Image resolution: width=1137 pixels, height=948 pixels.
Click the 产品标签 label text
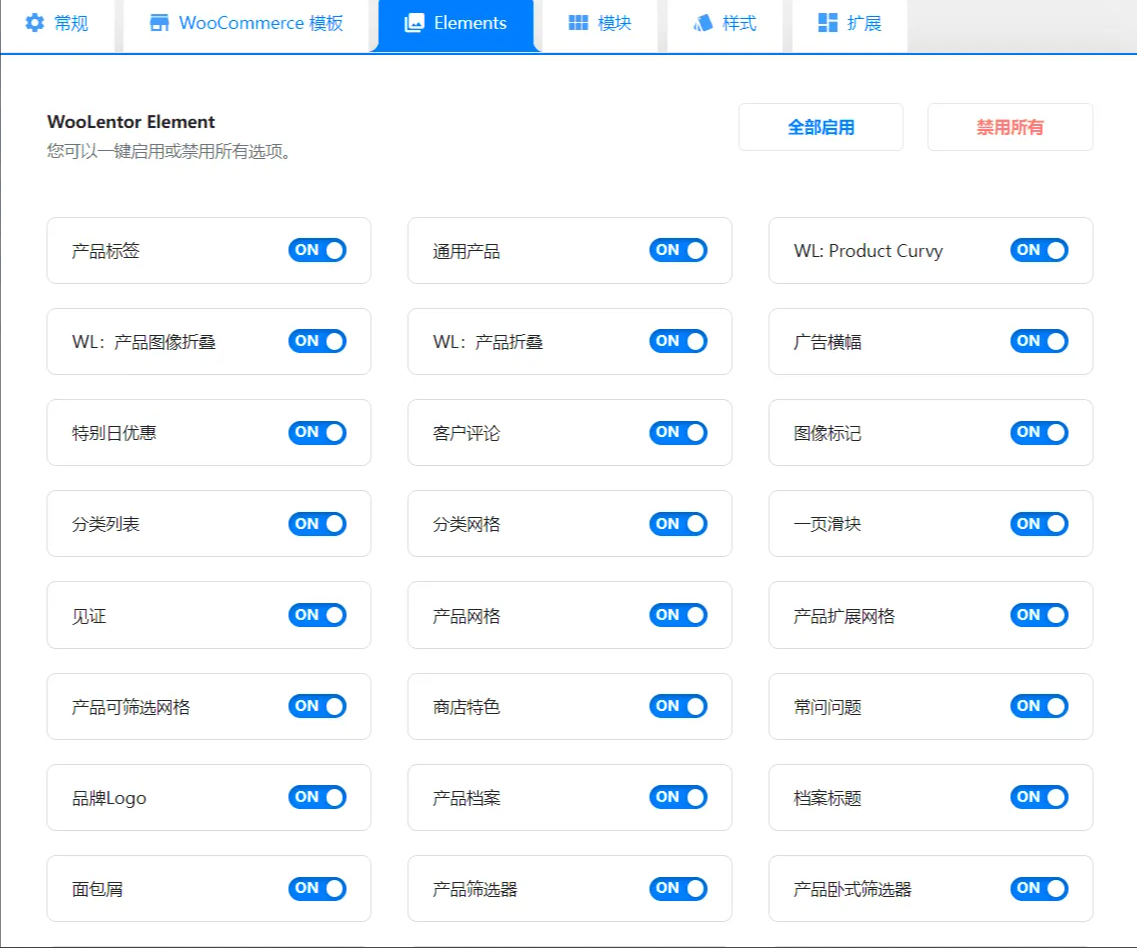(106, 251)
